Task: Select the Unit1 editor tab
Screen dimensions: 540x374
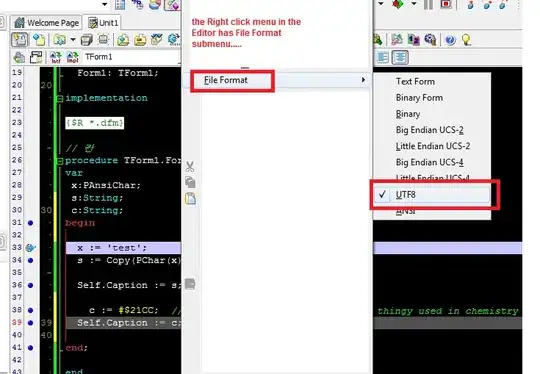Action: pyautogui.click(x=103, y=23)
